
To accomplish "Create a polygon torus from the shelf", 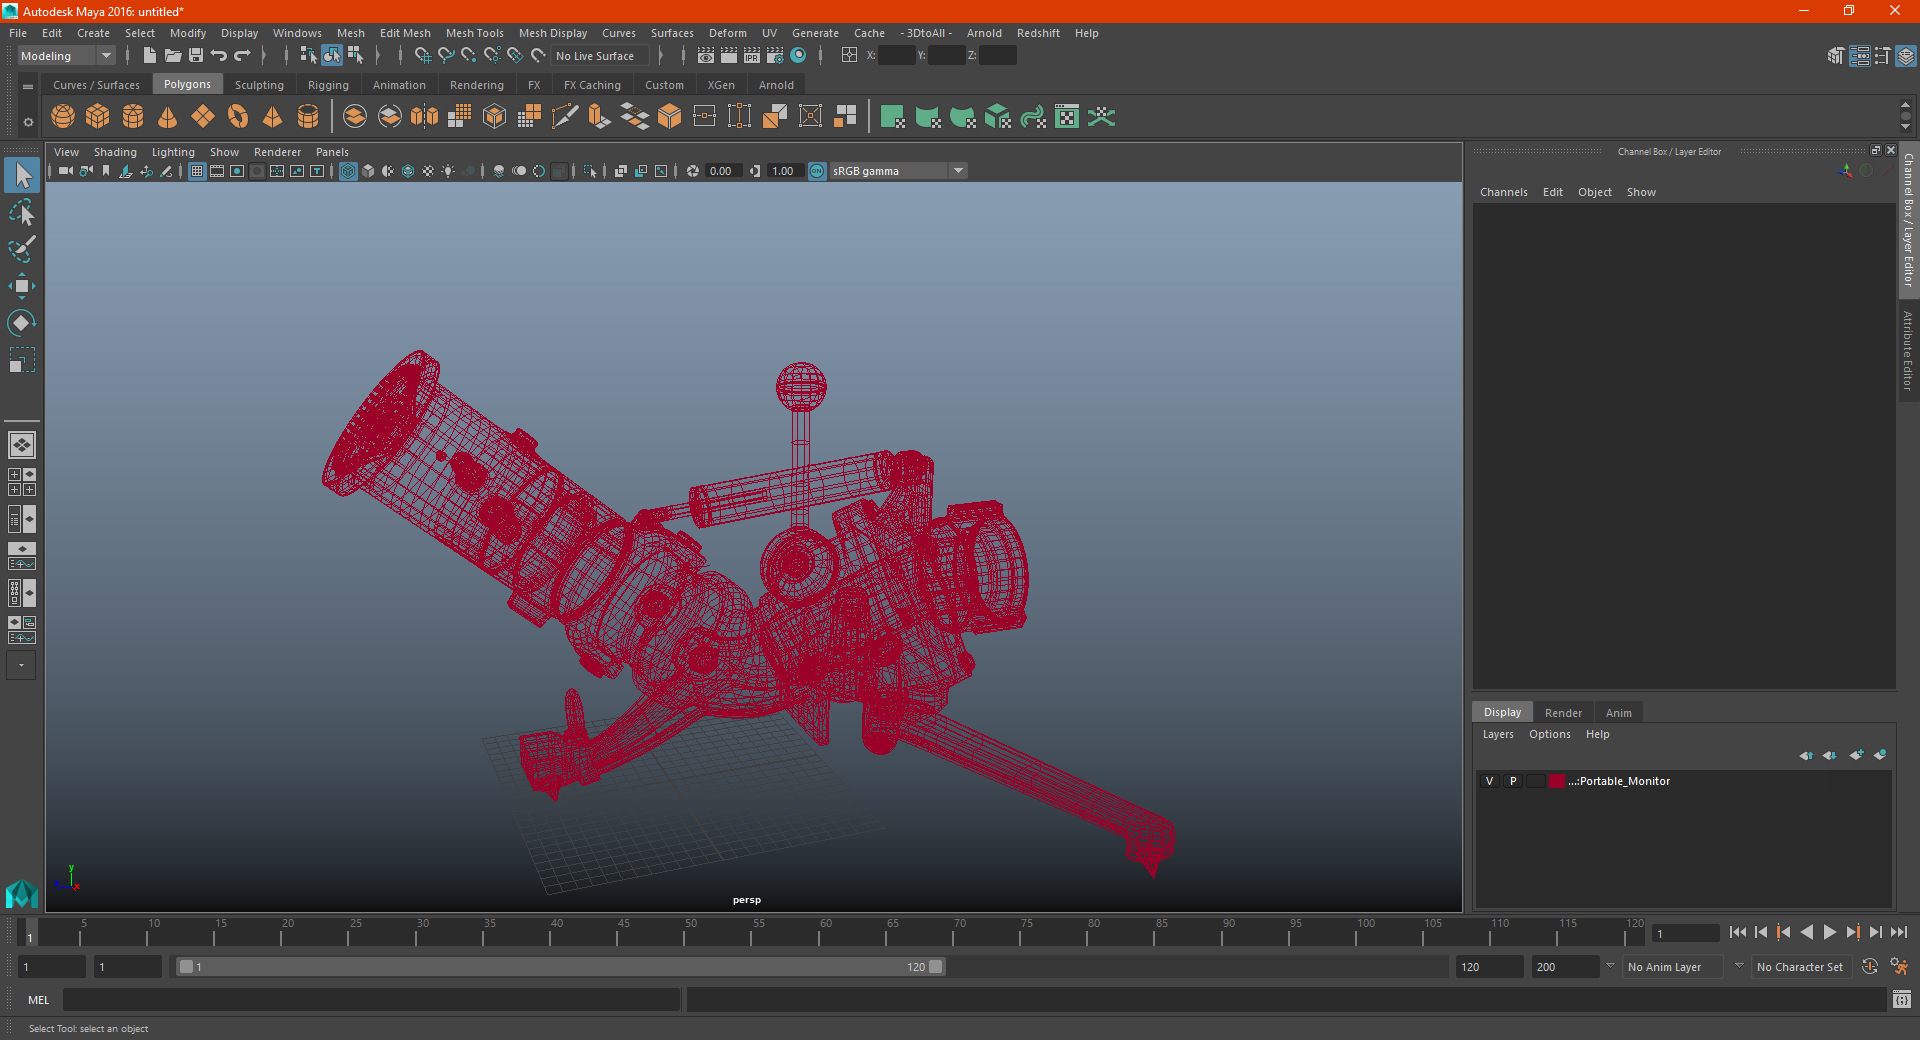I will tap(238, 117).
